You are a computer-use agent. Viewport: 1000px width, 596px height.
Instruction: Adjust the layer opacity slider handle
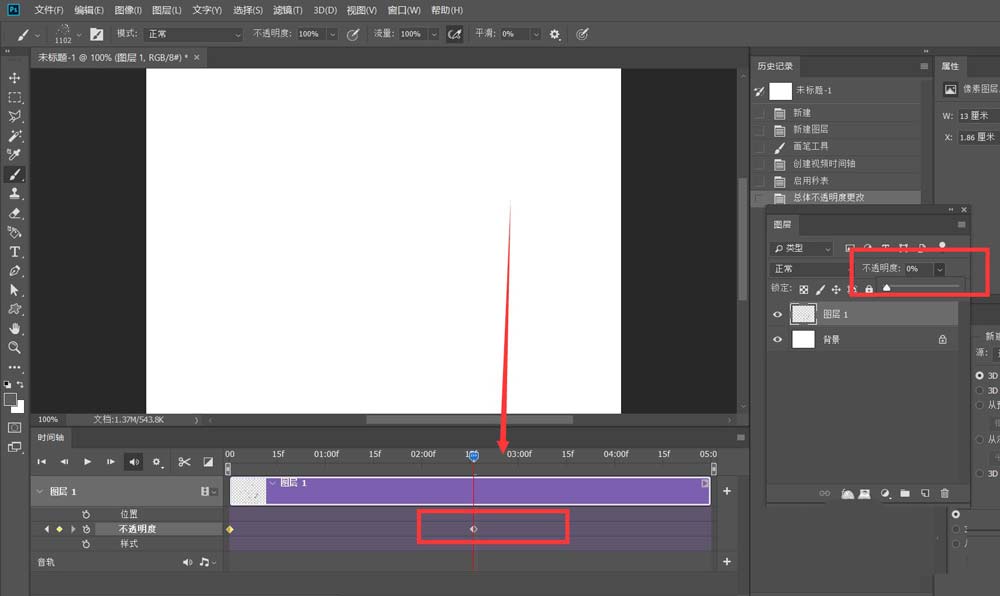(x=886, y=287)
